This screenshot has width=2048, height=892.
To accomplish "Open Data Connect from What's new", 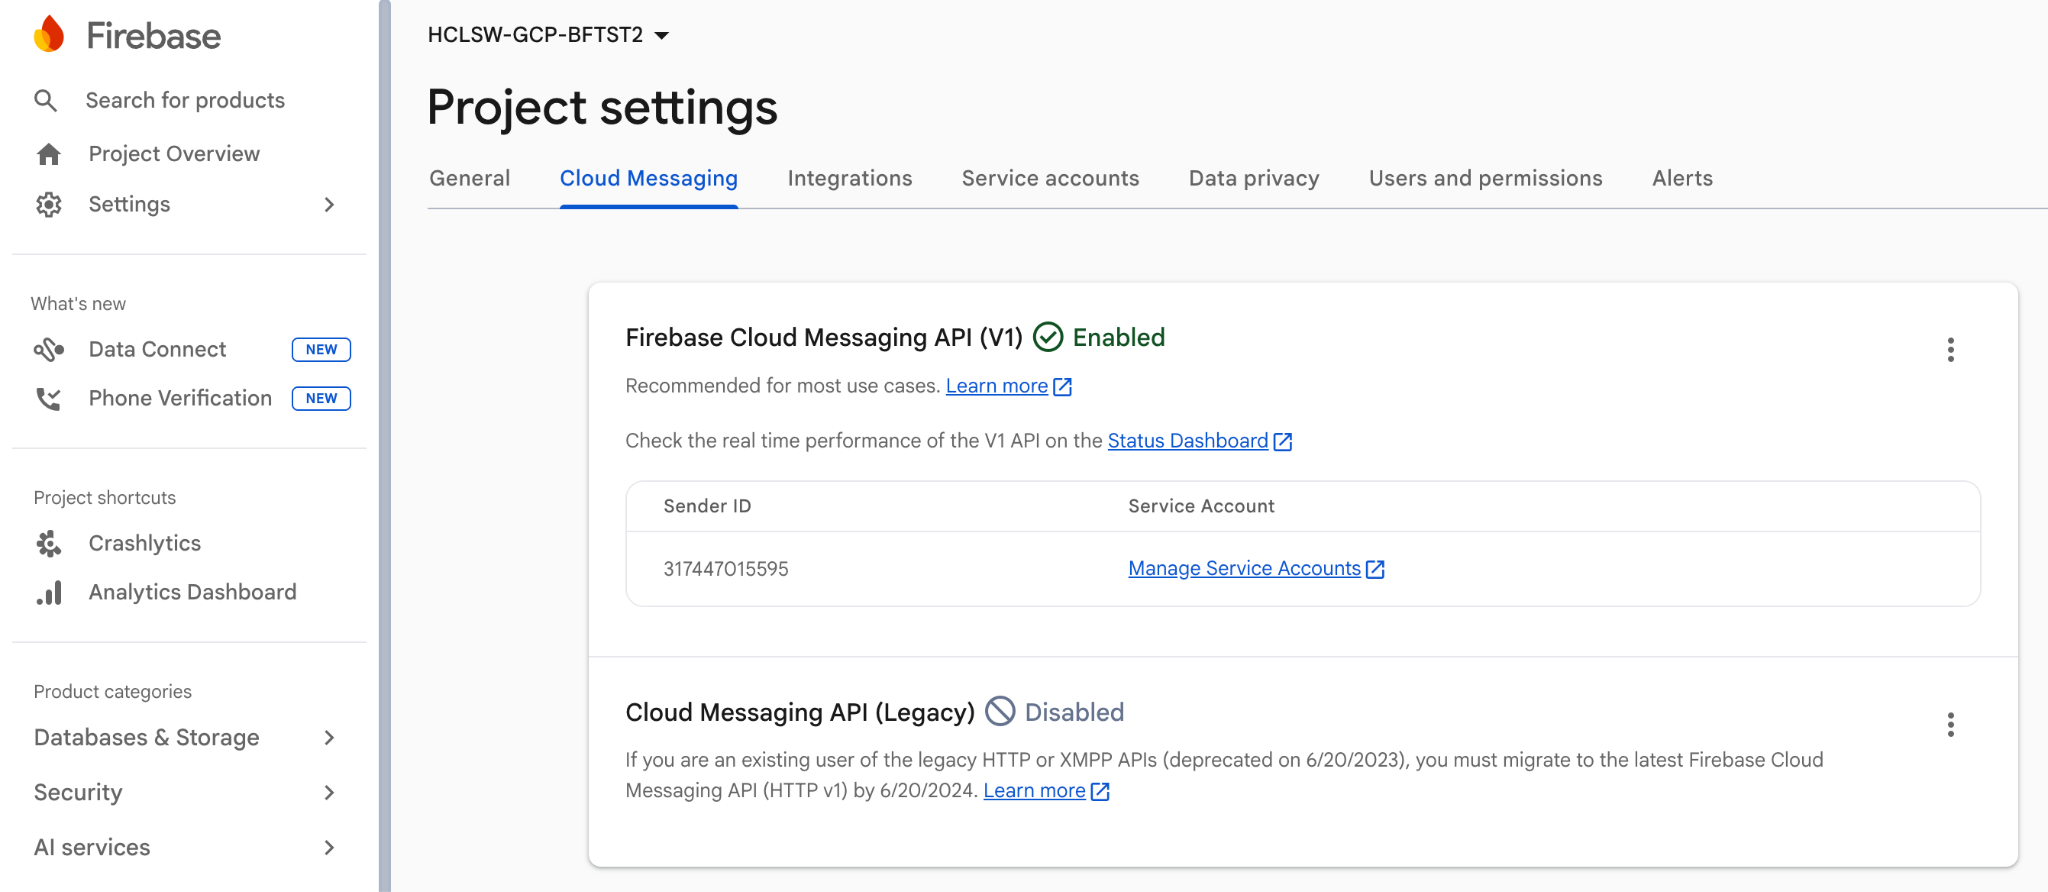I will point(157,349).
